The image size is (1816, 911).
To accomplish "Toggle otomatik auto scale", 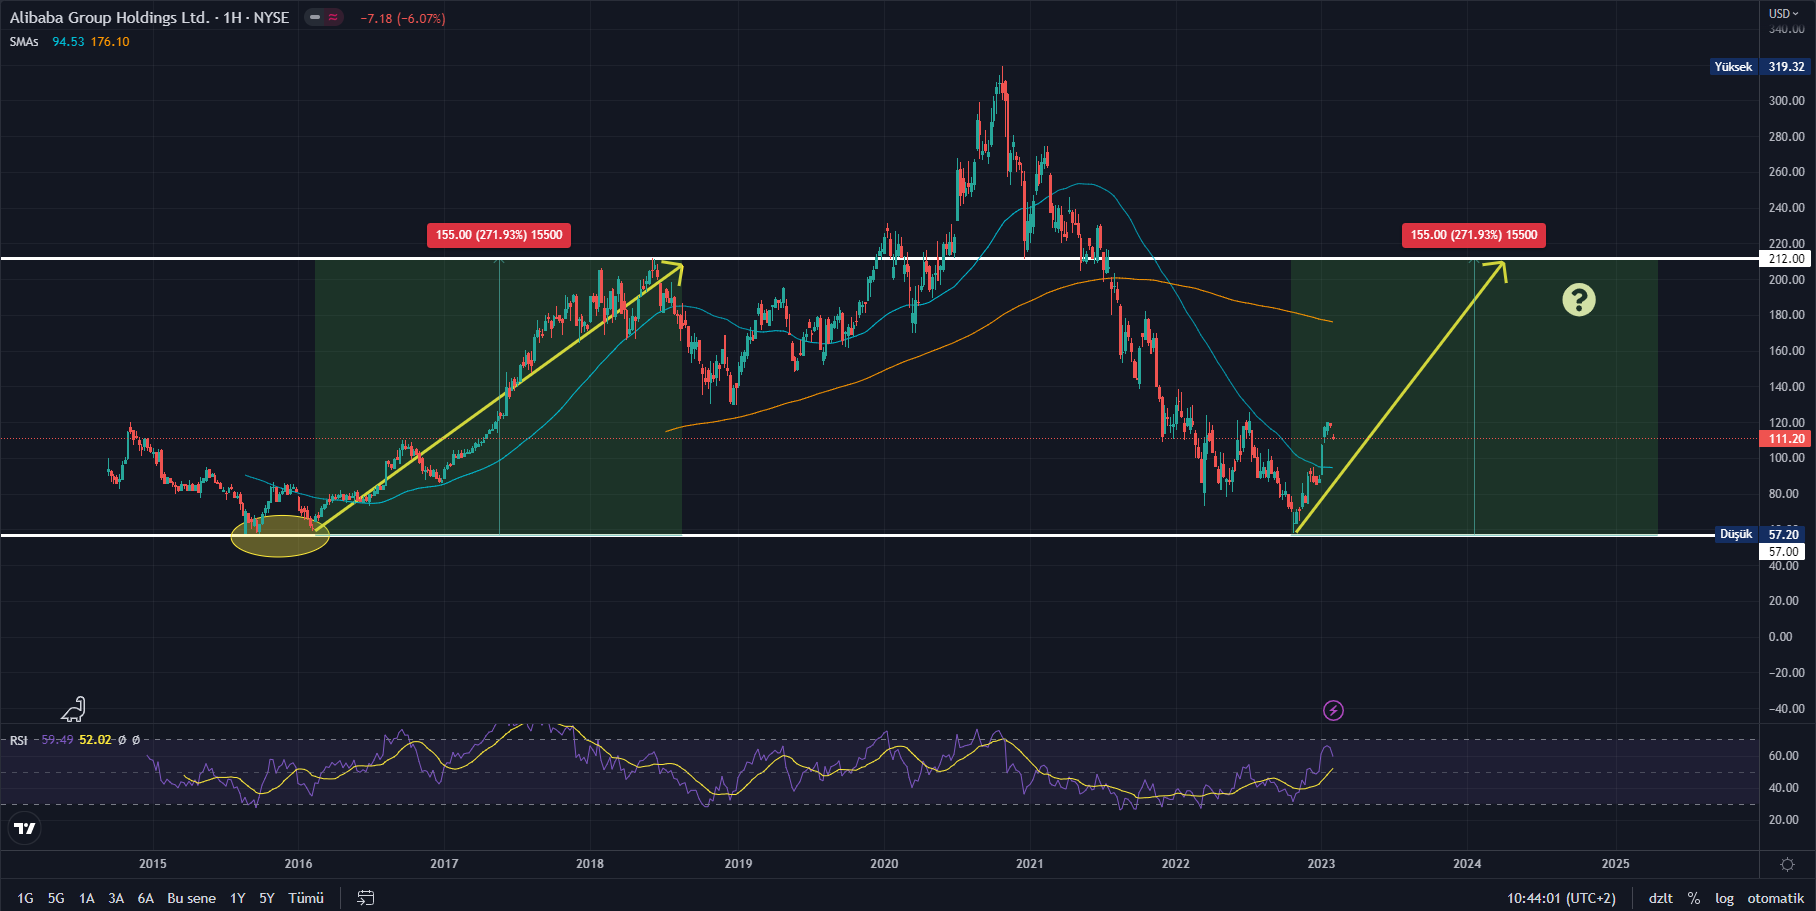I will point(1775,898).
